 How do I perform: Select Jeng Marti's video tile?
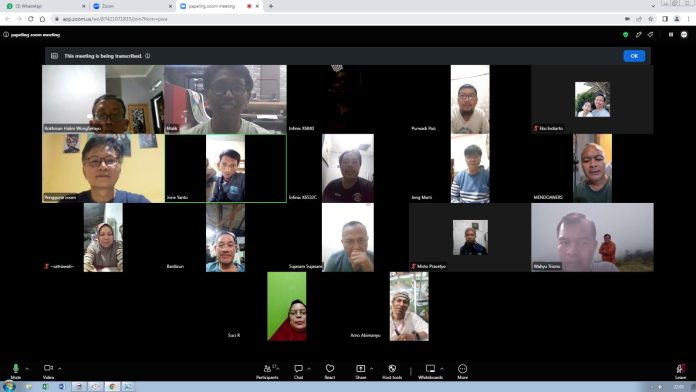[470, 168]
